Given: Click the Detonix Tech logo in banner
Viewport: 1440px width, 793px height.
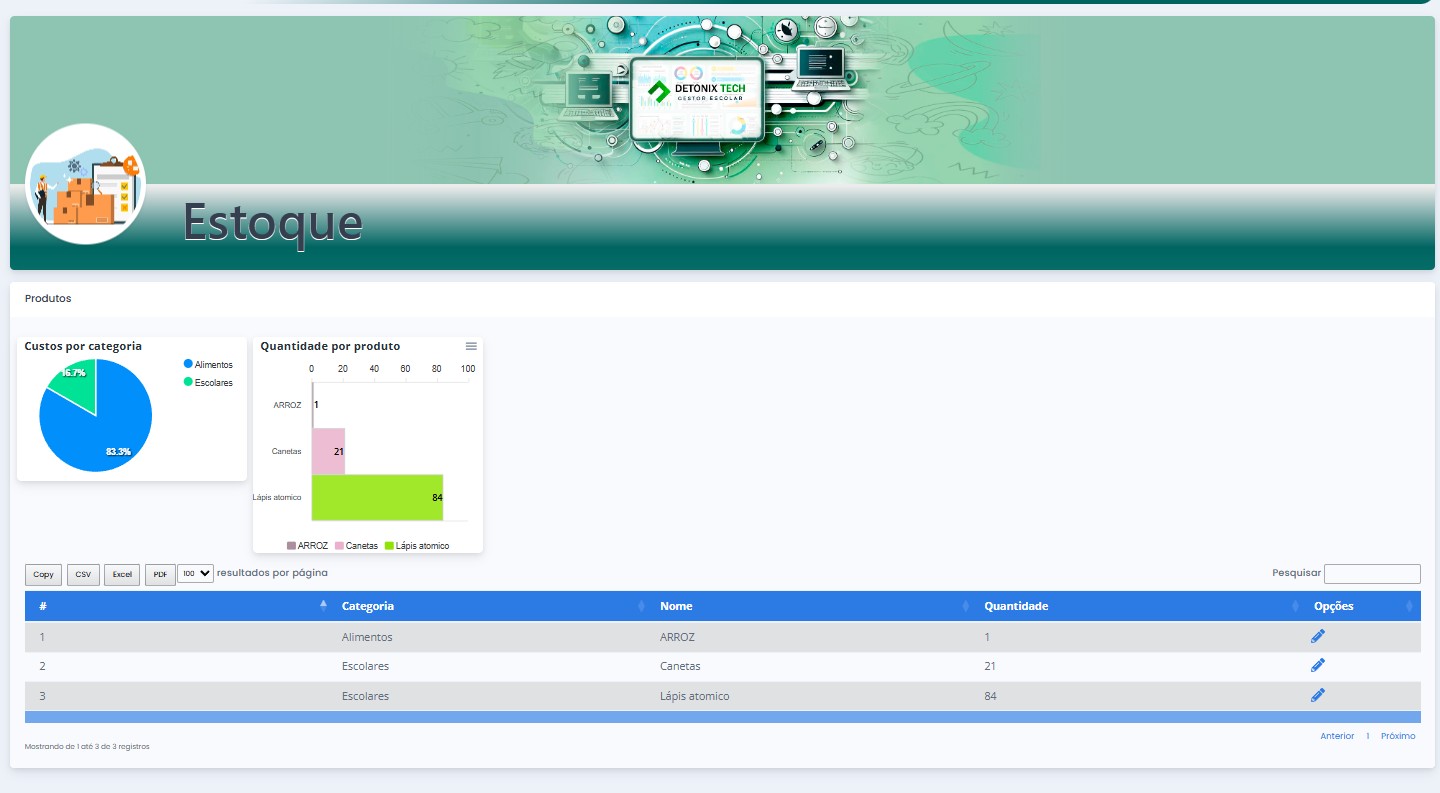Looking at the screenshot, I should coord(697,91).
